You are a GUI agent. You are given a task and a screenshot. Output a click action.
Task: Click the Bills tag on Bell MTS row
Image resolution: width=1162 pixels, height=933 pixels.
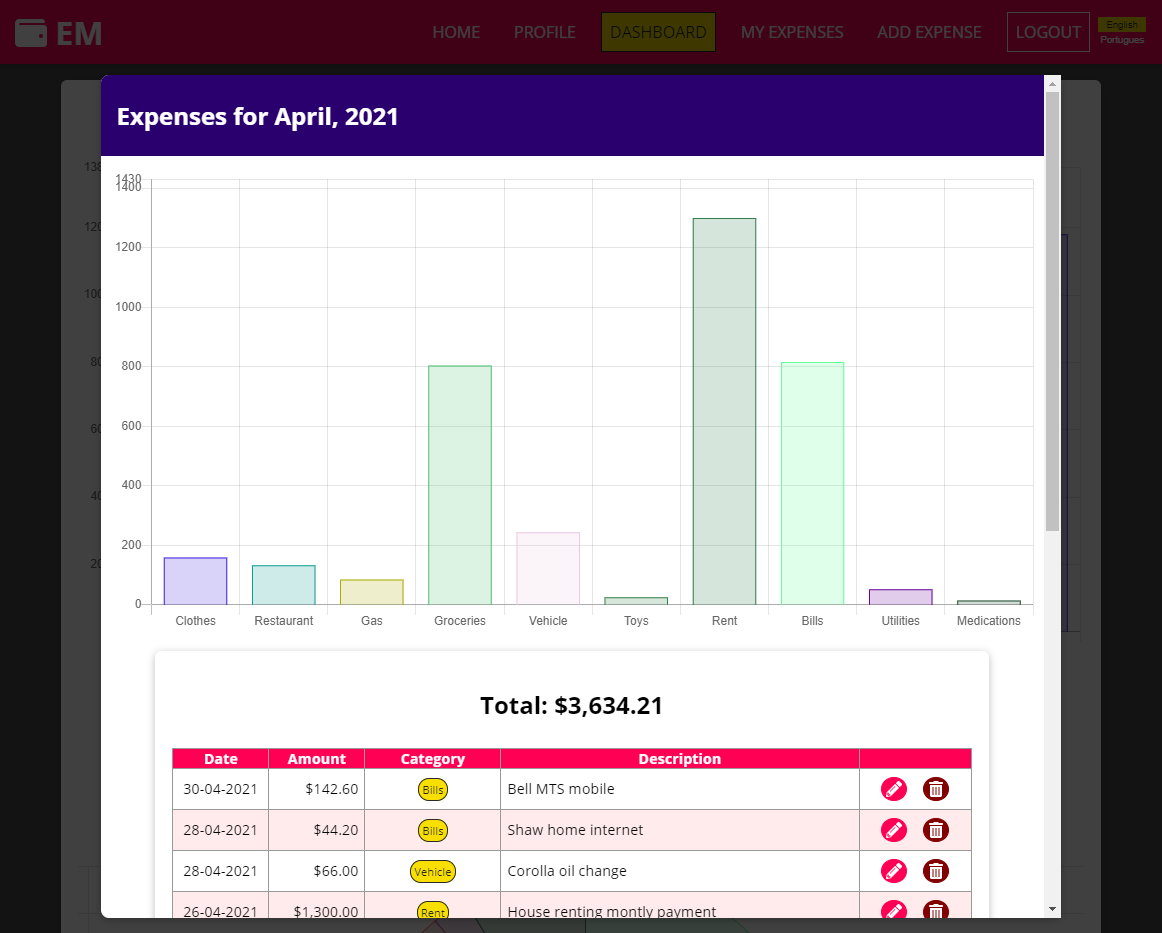[433, 789]
